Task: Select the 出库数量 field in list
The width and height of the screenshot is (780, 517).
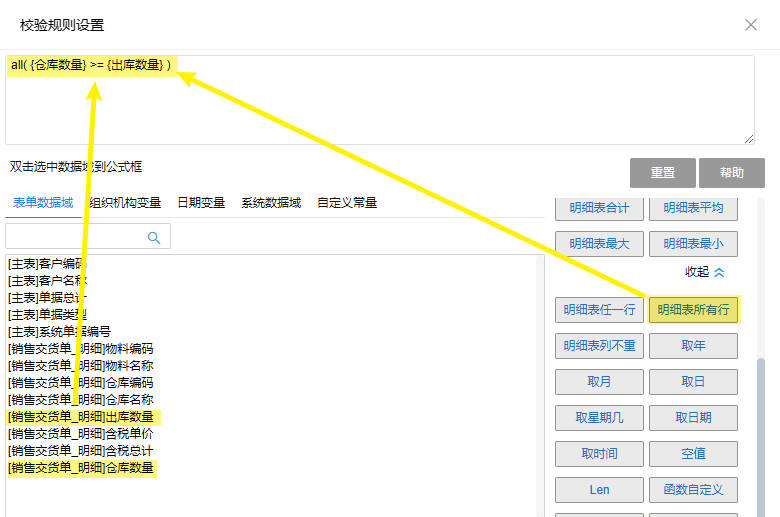Action: point(84,417)
